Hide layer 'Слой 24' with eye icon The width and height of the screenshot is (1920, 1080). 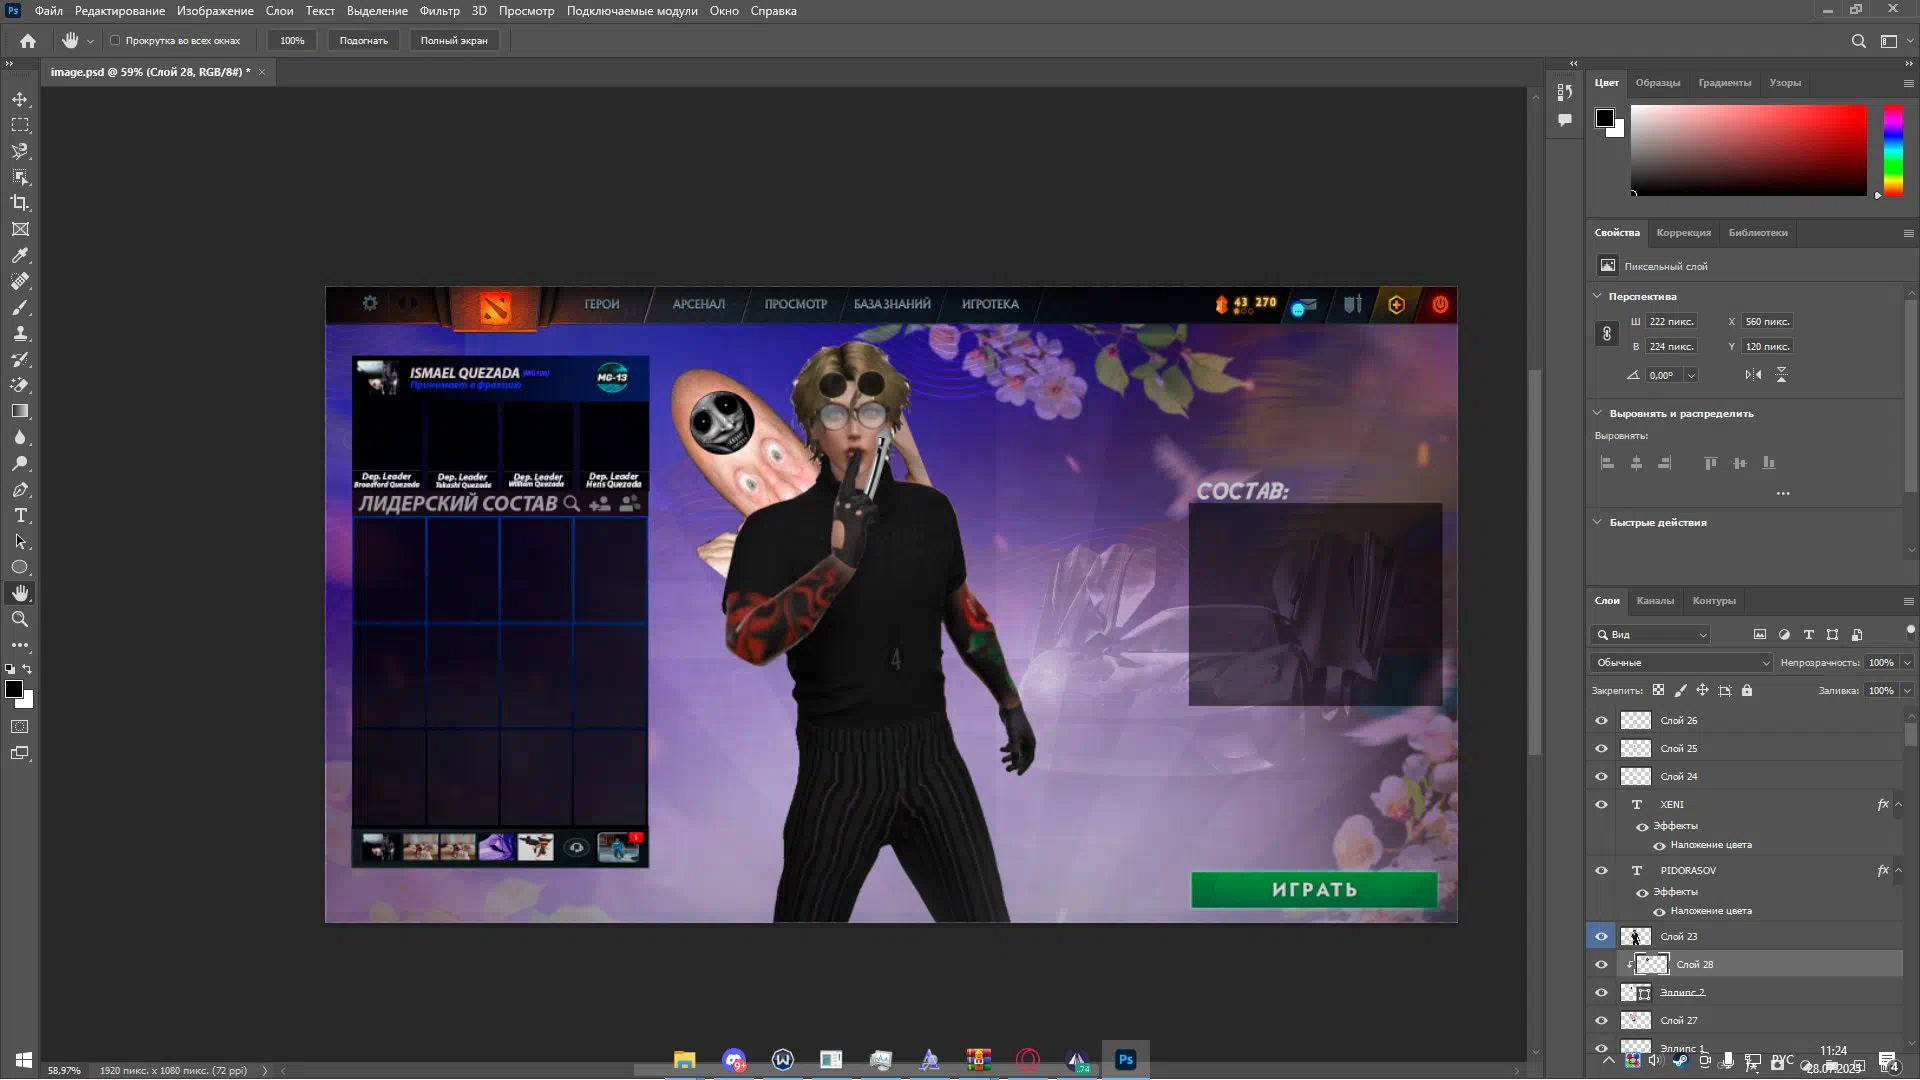(1601, 777)
